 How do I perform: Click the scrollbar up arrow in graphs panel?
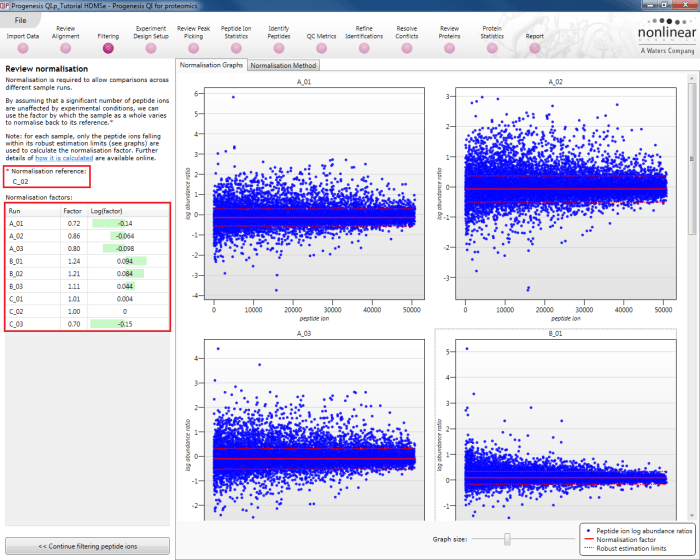[x=692, y=79]
